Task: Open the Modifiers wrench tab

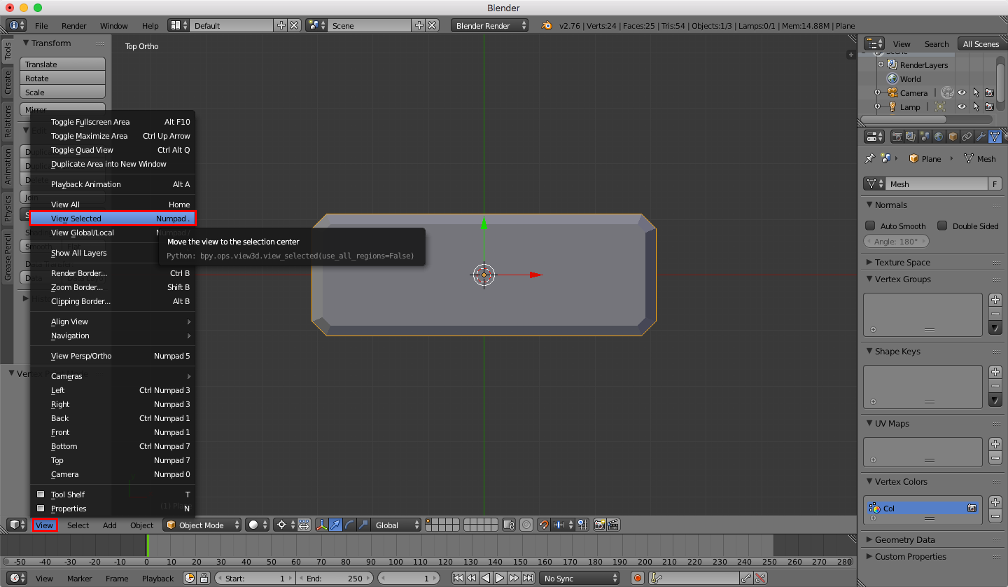Action: click(x=980, y=137)
